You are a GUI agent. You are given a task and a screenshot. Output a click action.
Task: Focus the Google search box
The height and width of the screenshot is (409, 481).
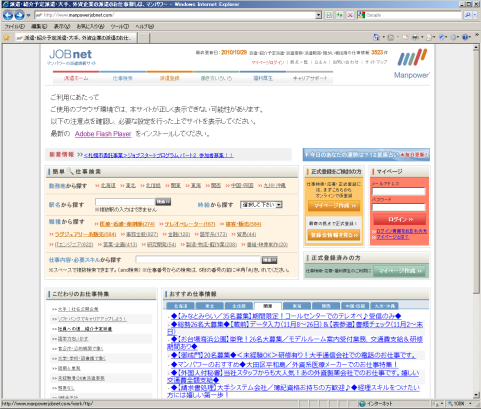[x=413, y=15]
